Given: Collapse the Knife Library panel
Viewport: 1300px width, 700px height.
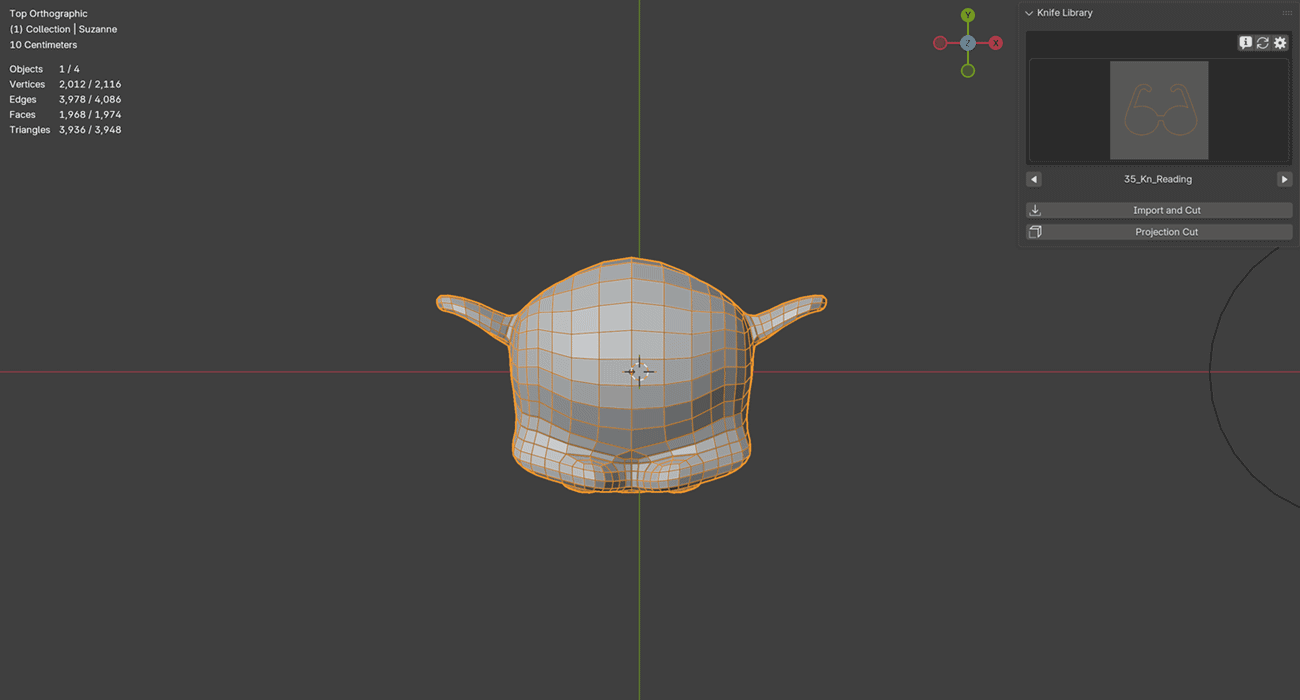Looking at the screenshot, I should [x=1029, y=13].
